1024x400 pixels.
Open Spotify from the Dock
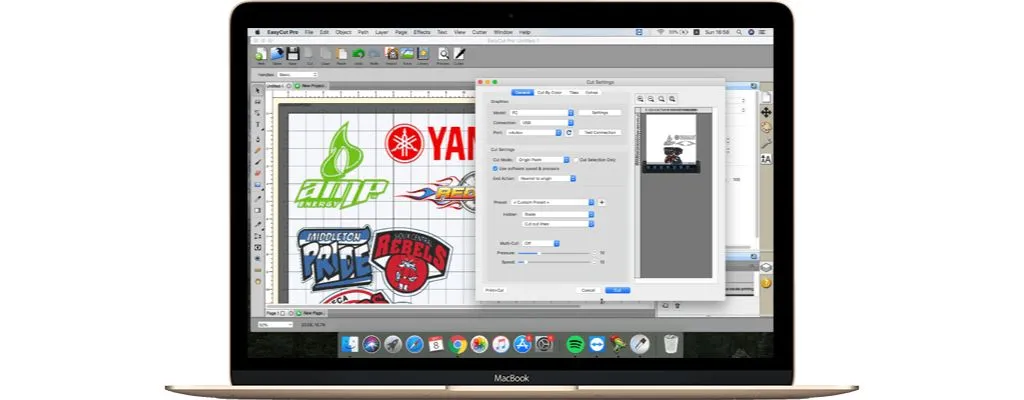pyautogui.click(x=575, y=344)
